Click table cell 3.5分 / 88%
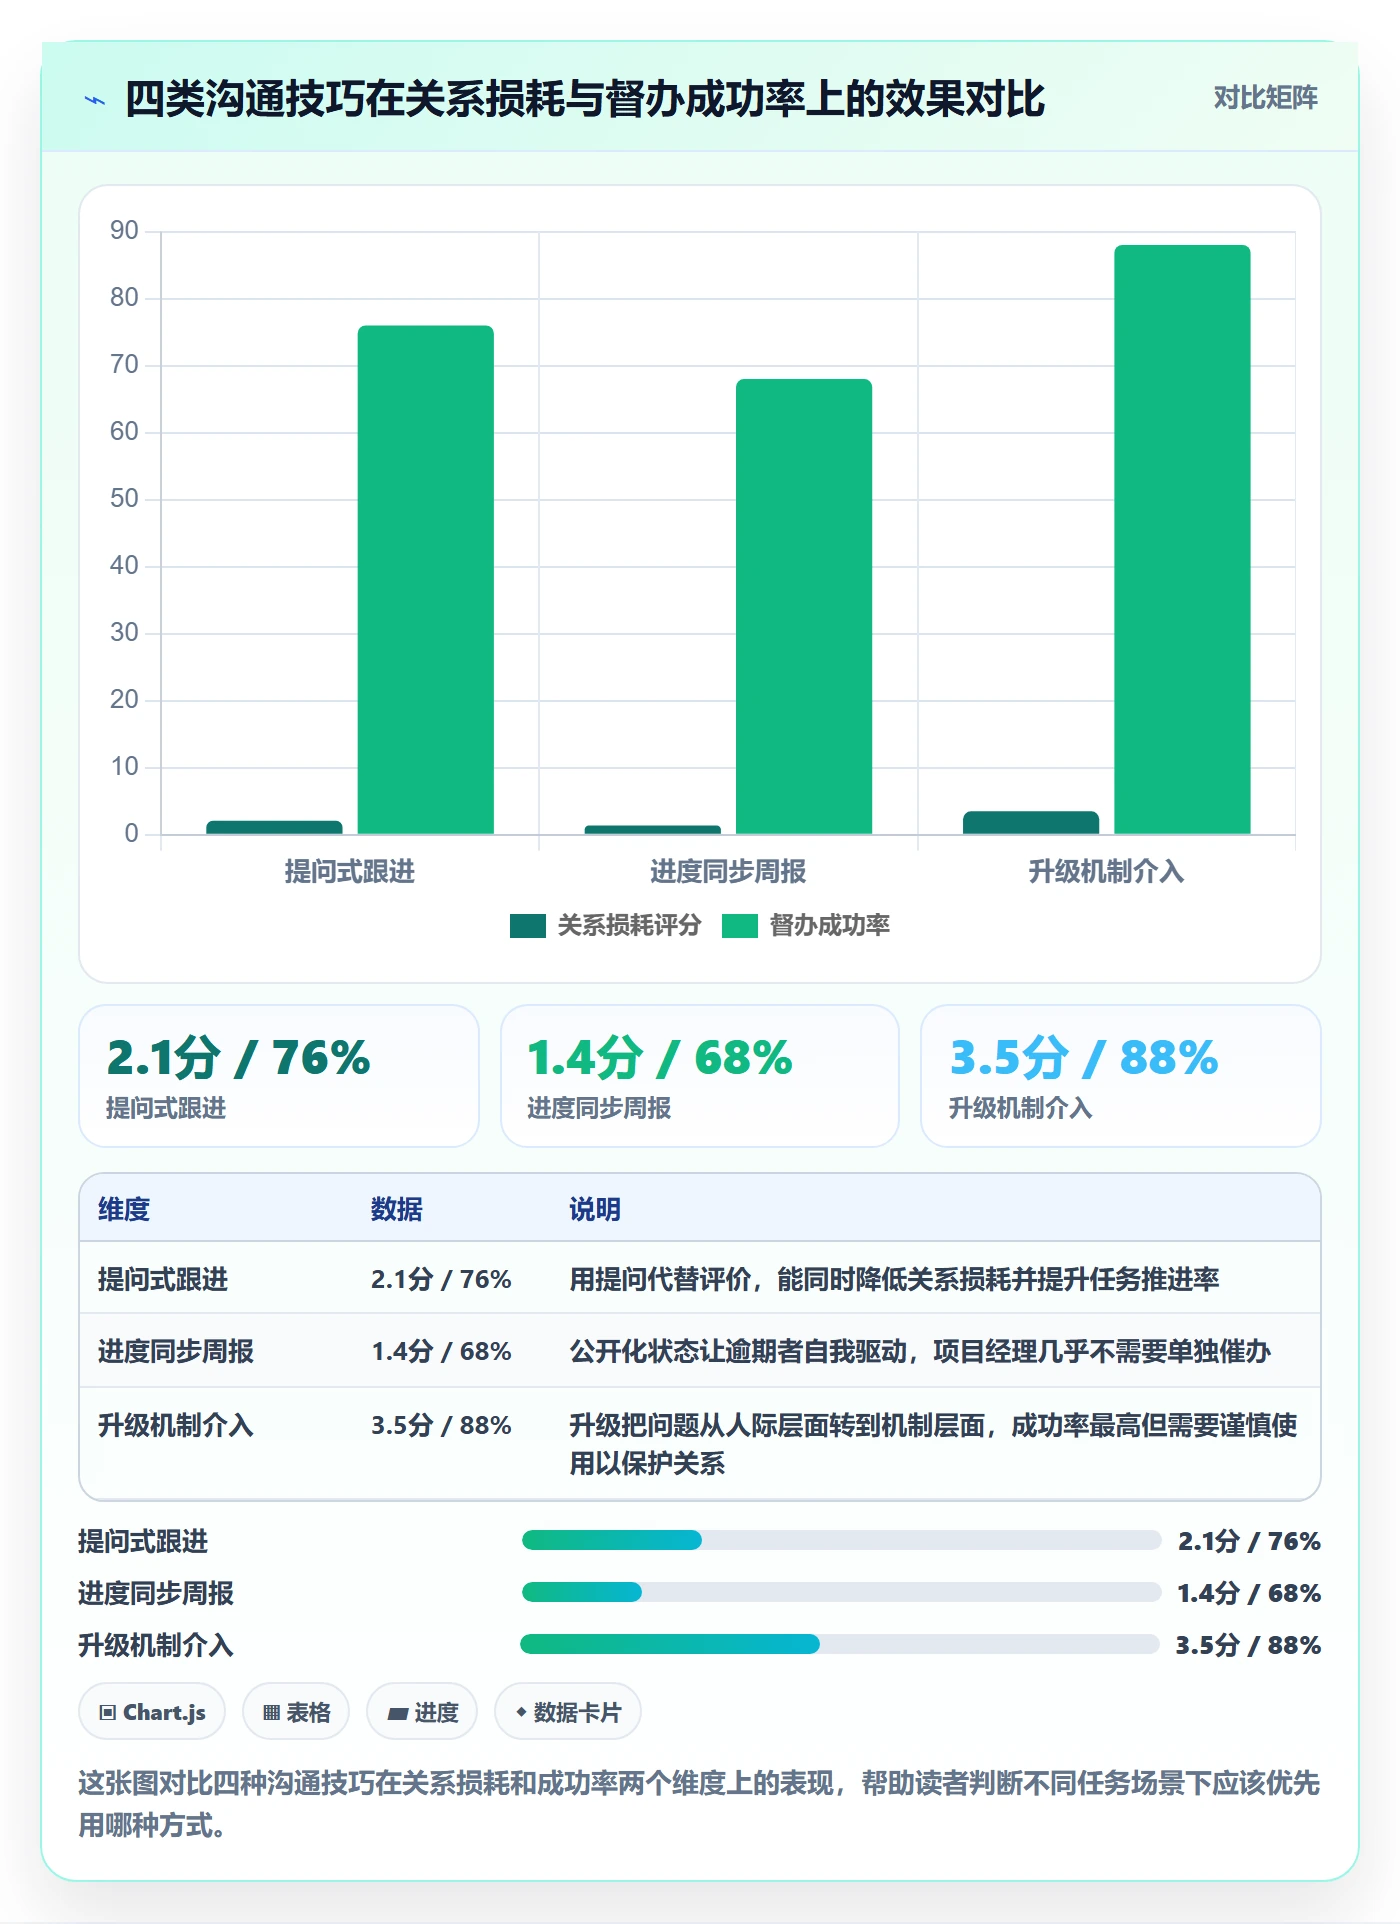Image resolution: width=1400 pixels, height=1924 pixels. pos(441,1425)
